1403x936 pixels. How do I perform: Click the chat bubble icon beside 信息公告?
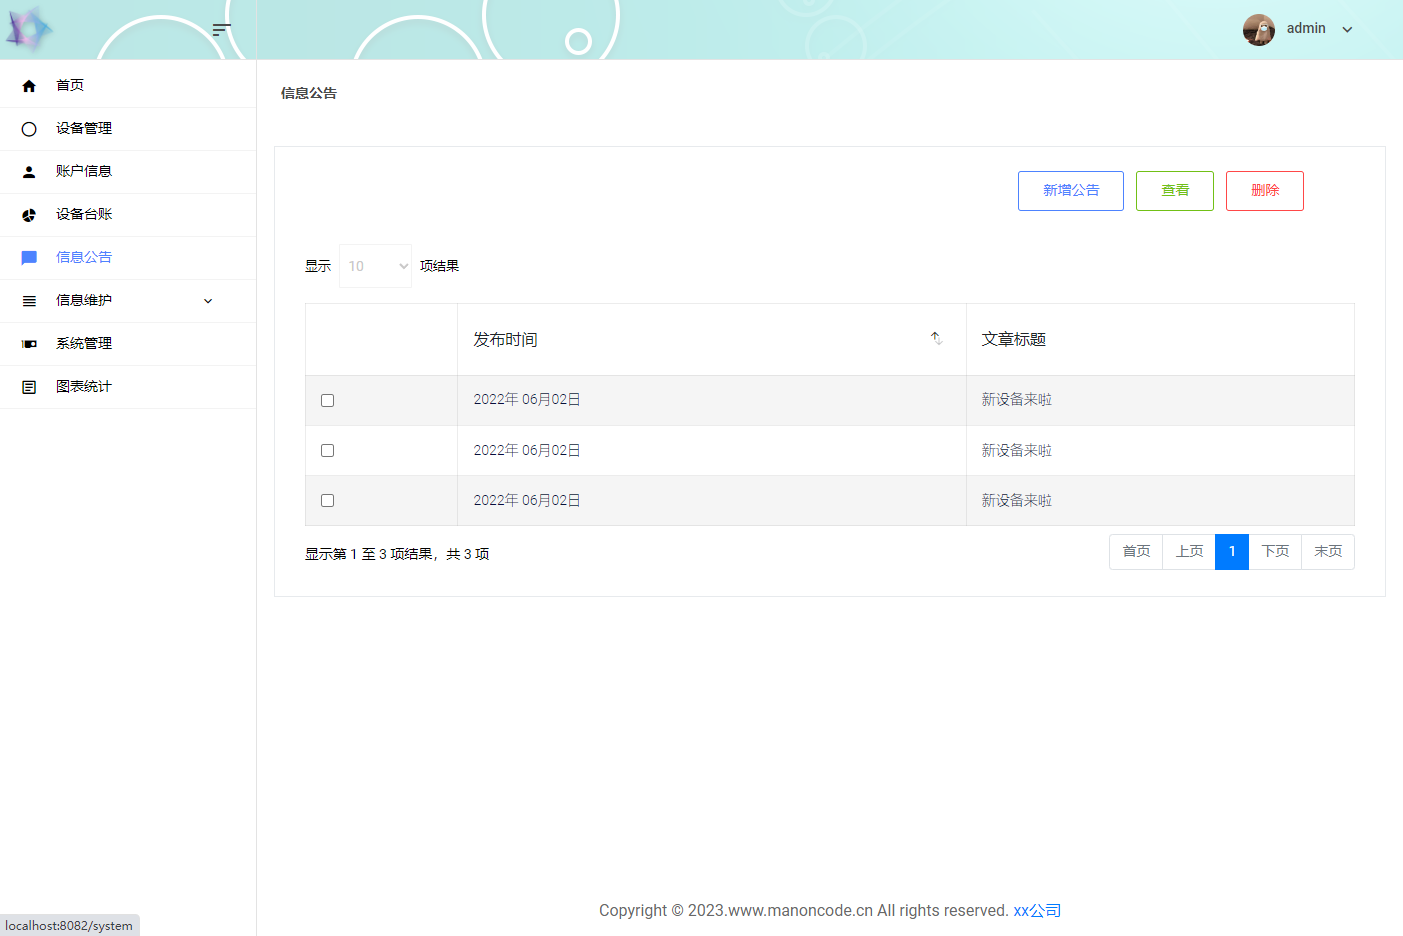click(29, 258)
